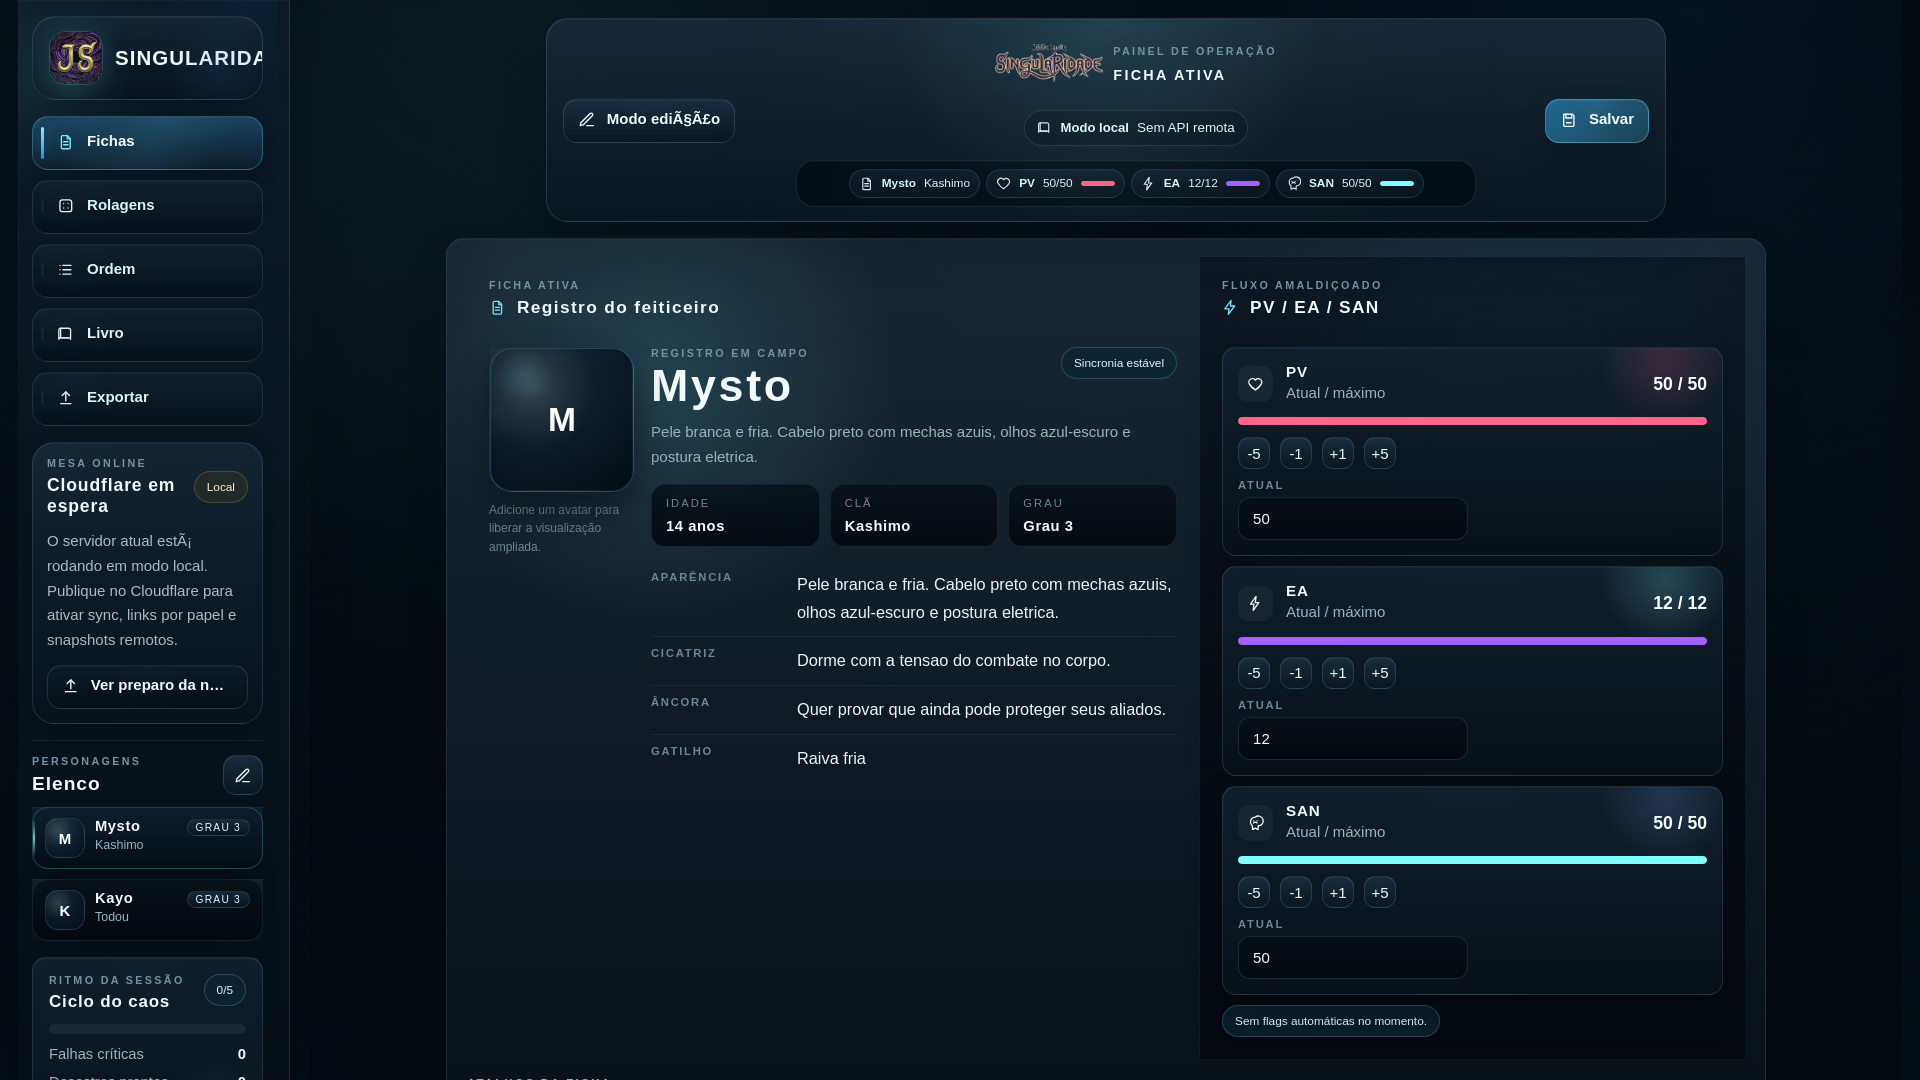Select Mysto in the Elenco list
Viewport: 1920px width, 1080px height.
147,837
